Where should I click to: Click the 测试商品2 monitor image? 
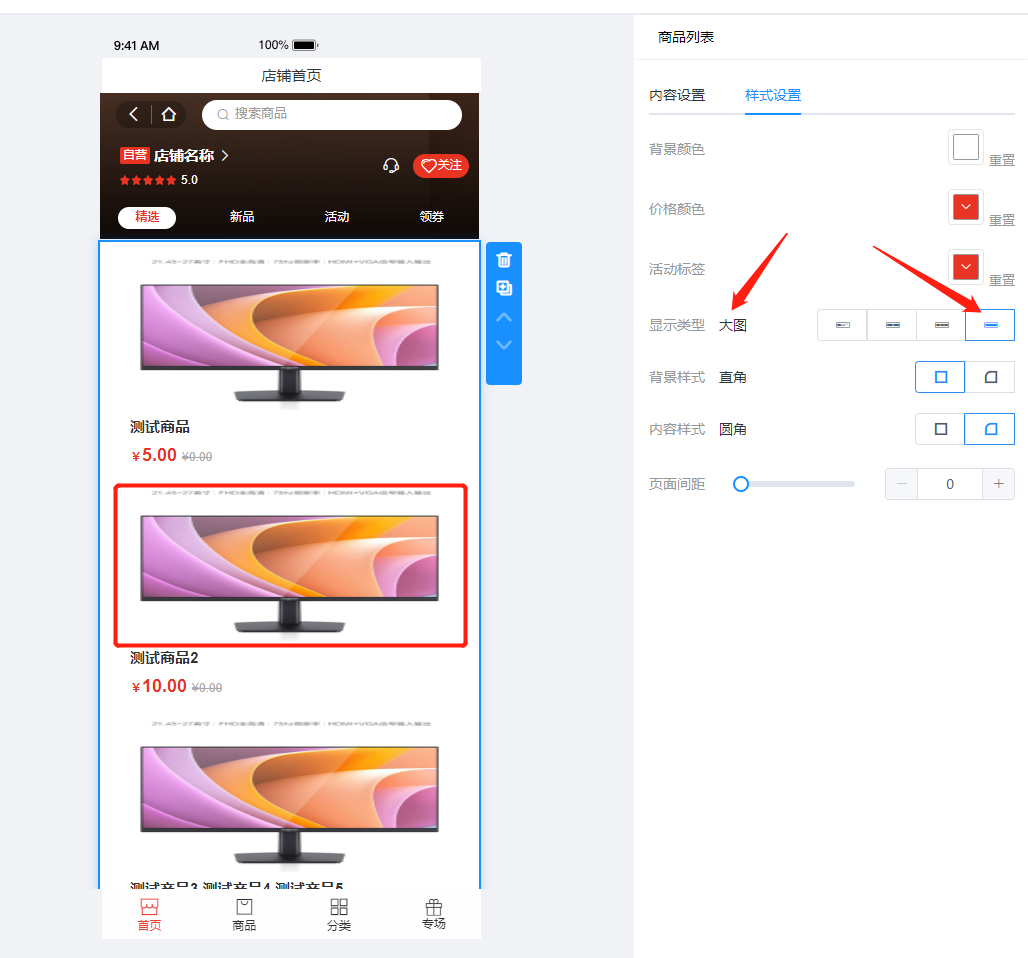click(290, 564)
